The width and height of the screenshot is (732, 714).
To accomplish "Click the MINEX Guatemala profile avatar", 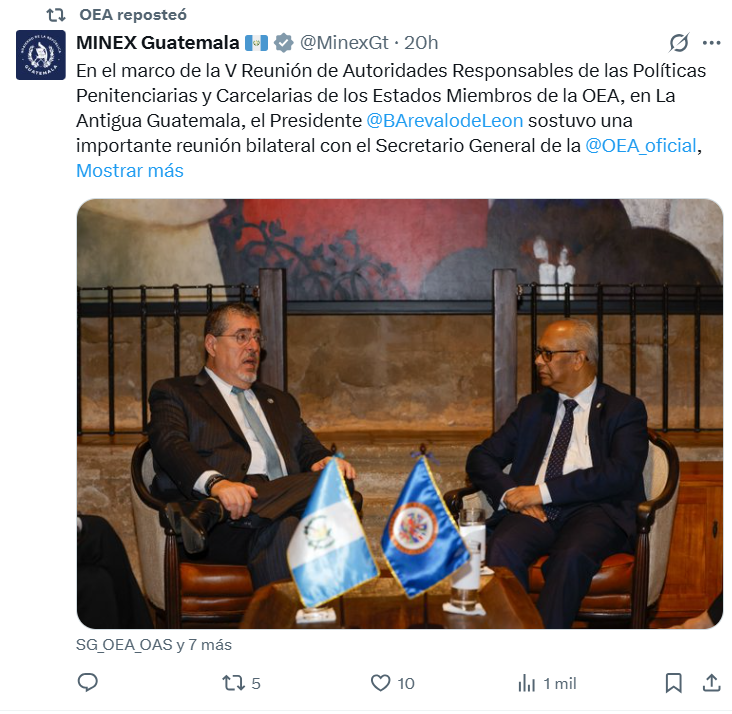I will click(x=41, y=55).
